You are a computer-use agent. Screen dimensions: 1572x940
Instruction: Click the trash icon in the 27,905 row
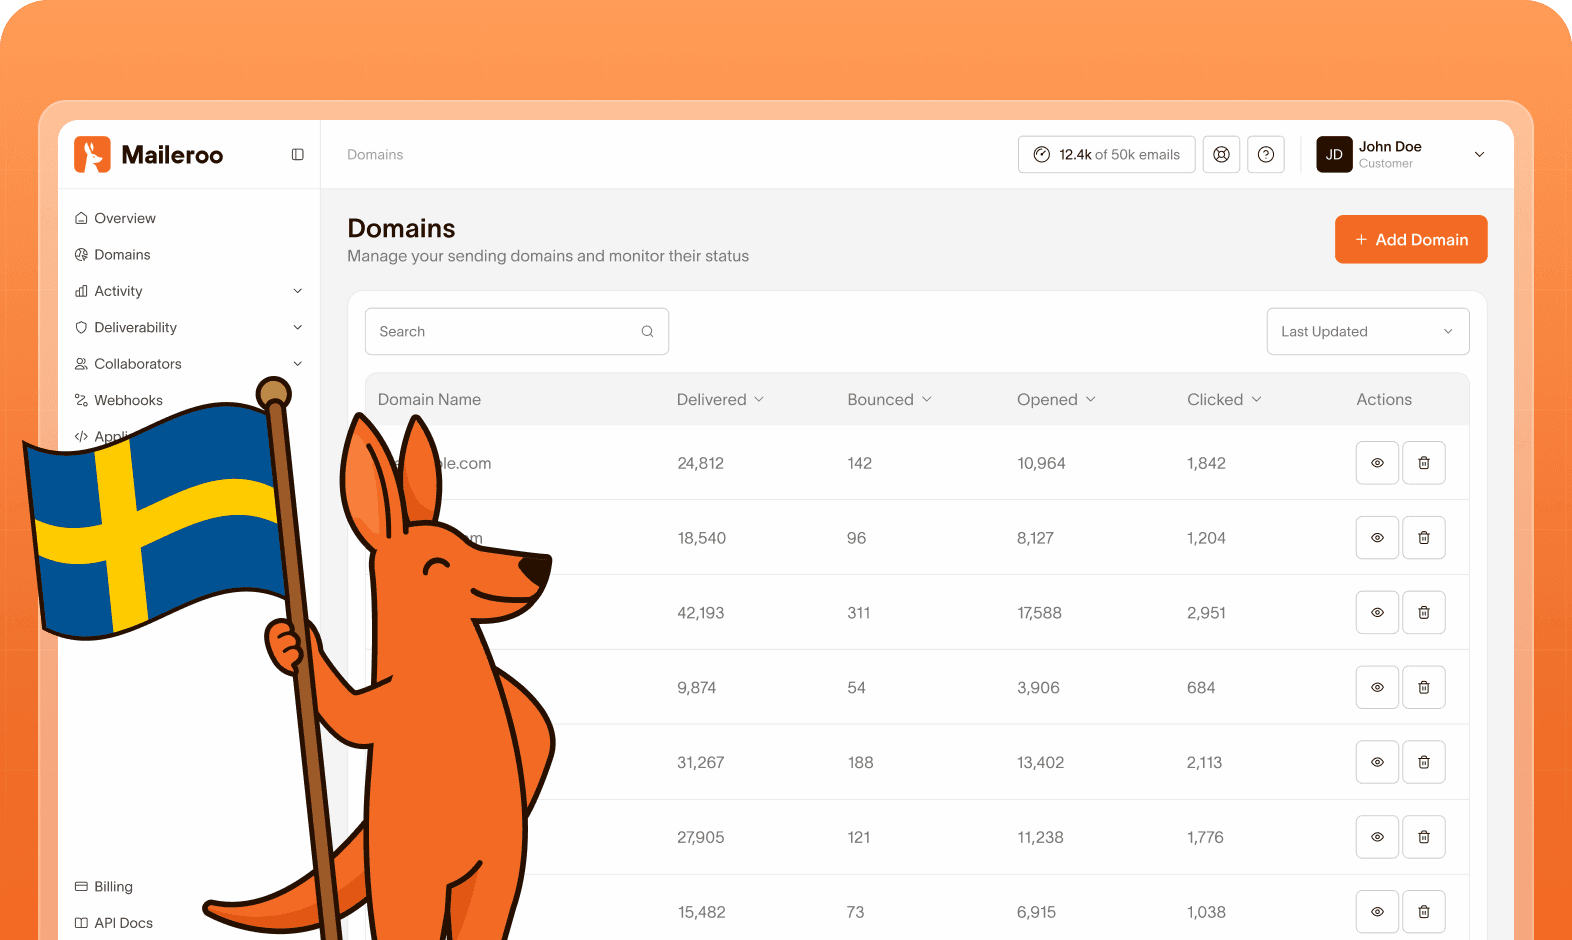click(1424, 837)
